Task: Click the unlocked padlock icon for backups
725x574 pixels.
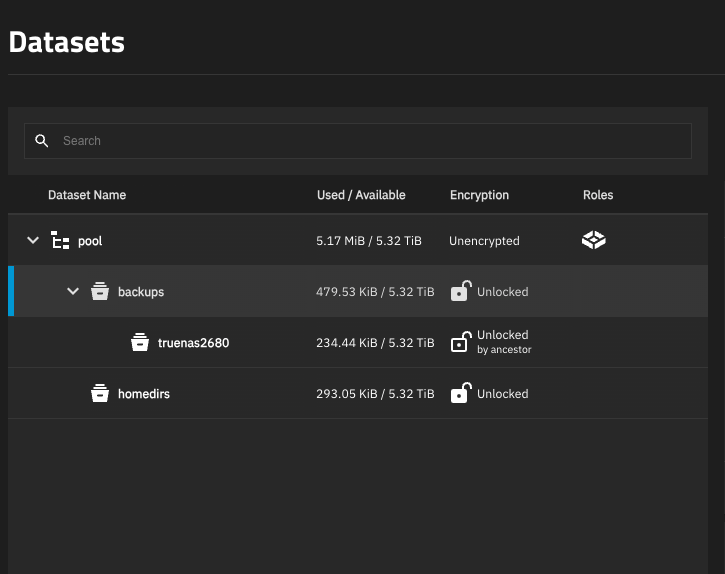Action: [x=461, y=291]
